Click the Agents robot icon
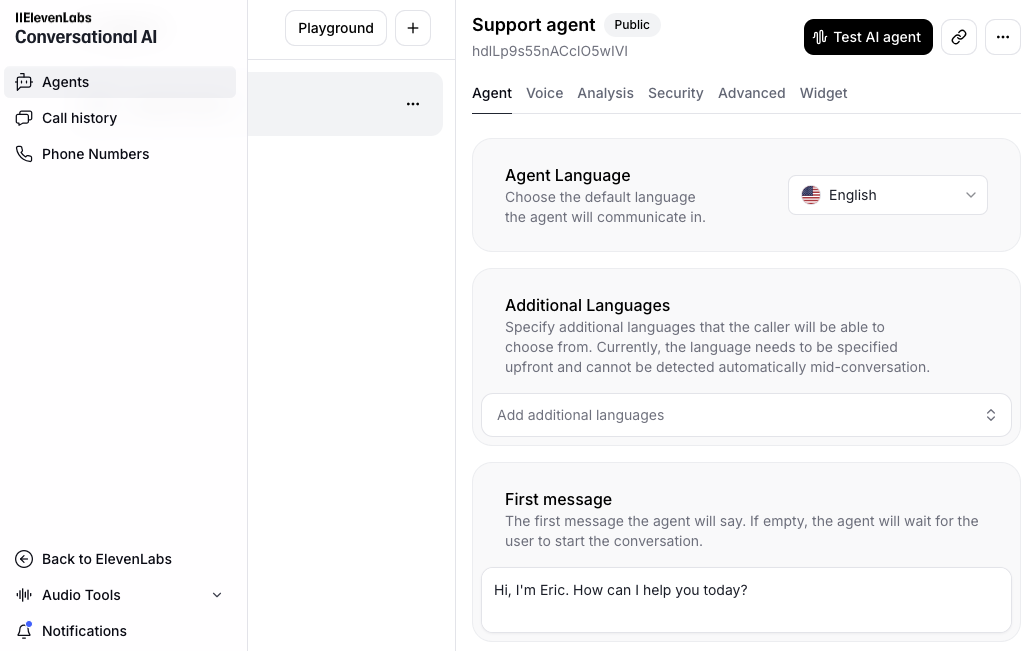The width and height of the screenshot is (1023, 651). point(24,82)
